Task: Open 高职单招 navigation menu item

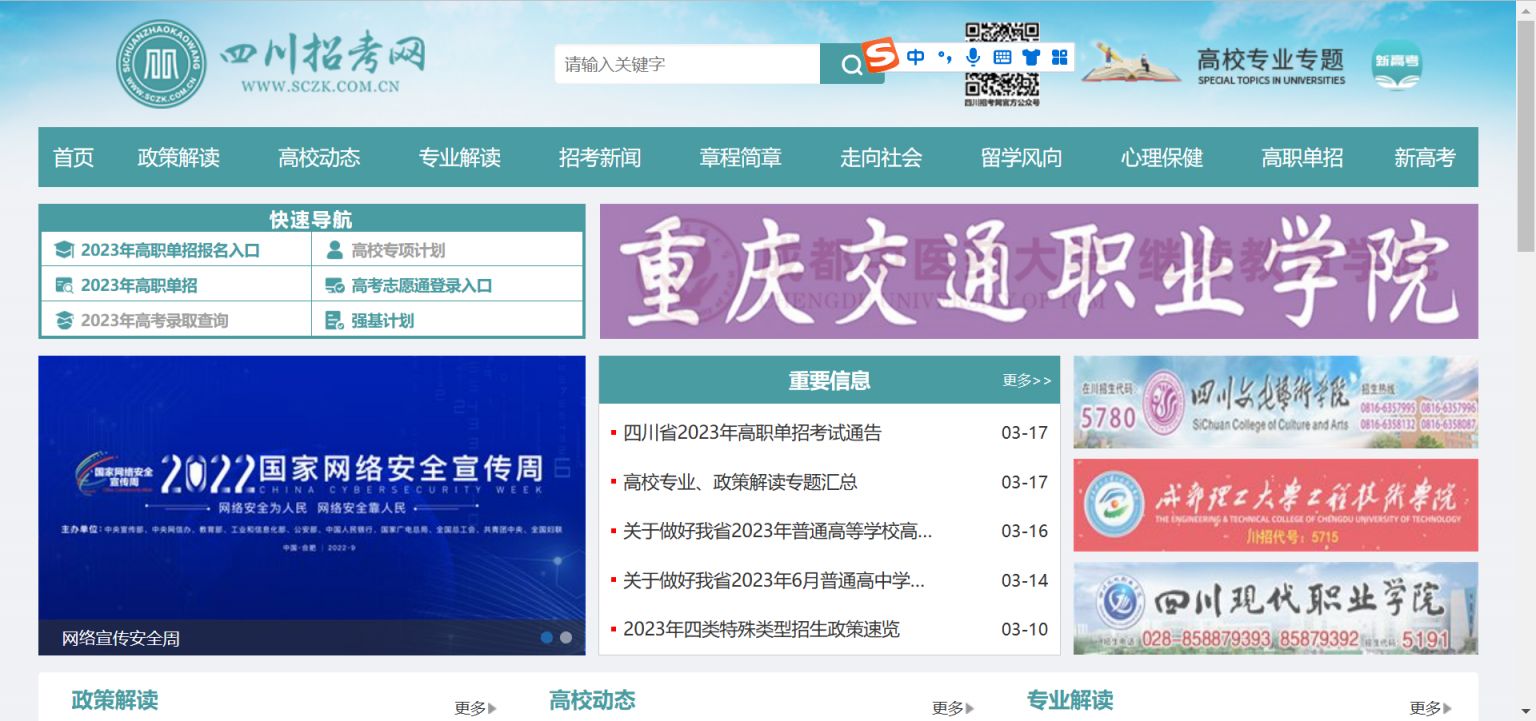Action: tap(1302, 157)
